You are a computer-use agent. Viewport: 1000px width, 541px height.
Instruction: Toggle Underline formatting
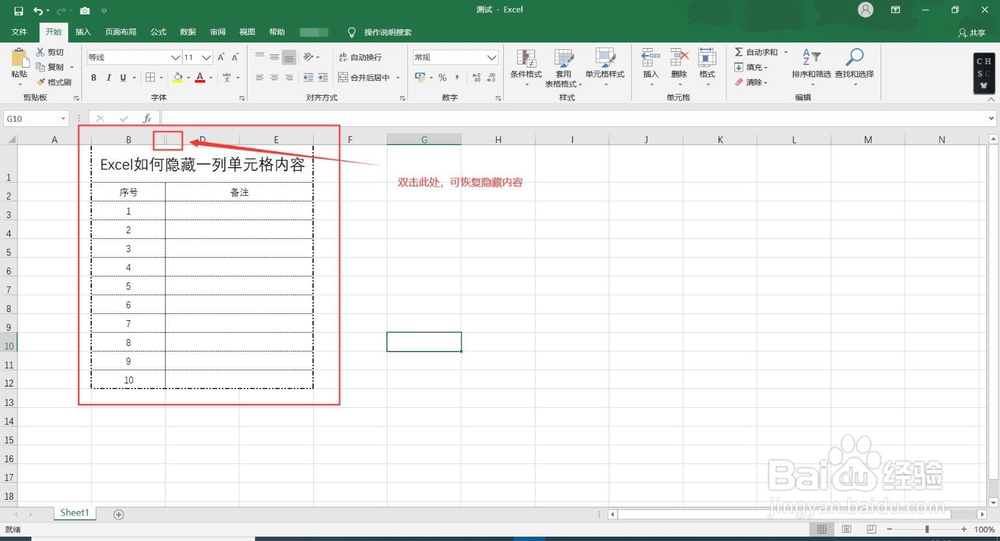(x=123, y=77)
